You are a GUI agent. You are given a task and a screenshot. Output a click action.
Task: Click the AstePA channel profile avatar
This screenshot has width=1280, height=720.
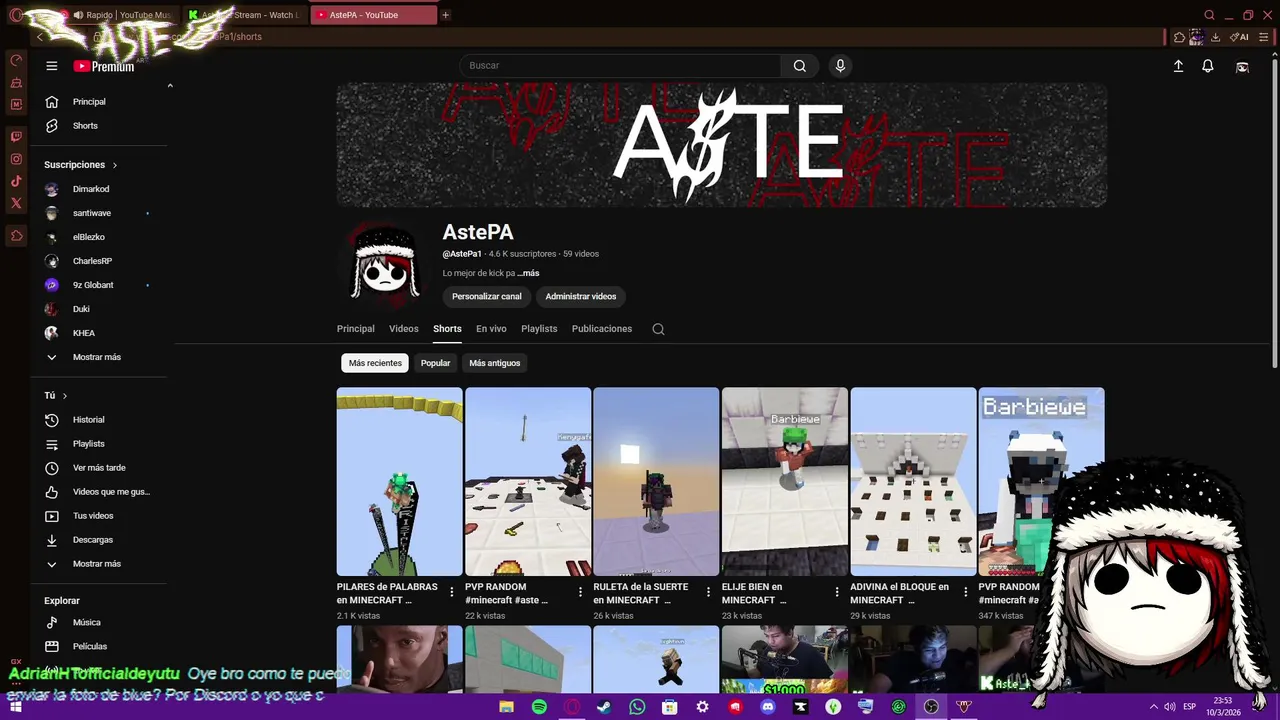coord(386,265)
